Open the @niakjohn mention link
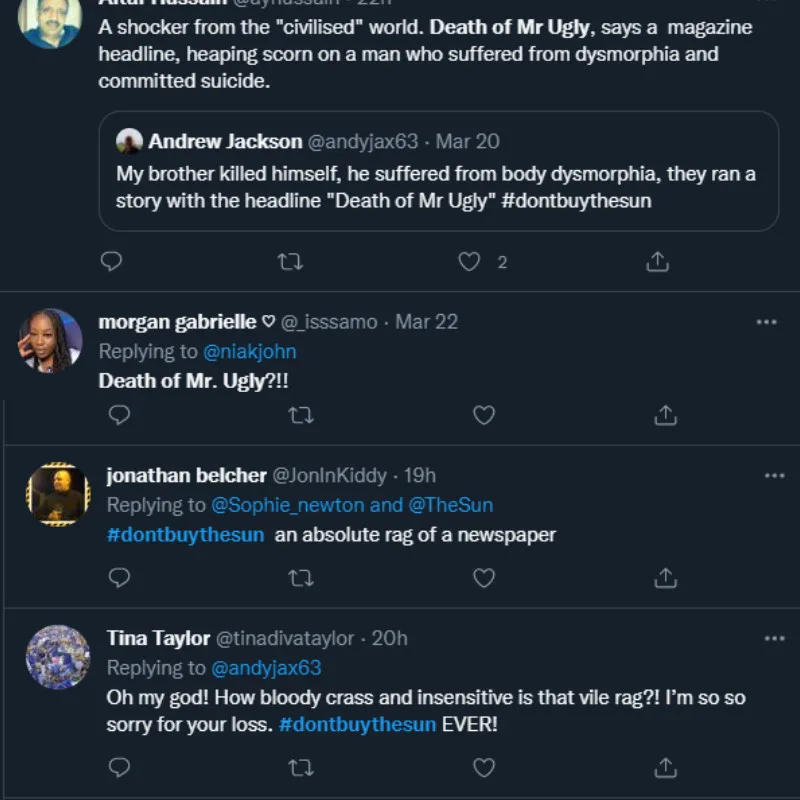The height and width of the screenshot is (800, 800). coord(250,351)
